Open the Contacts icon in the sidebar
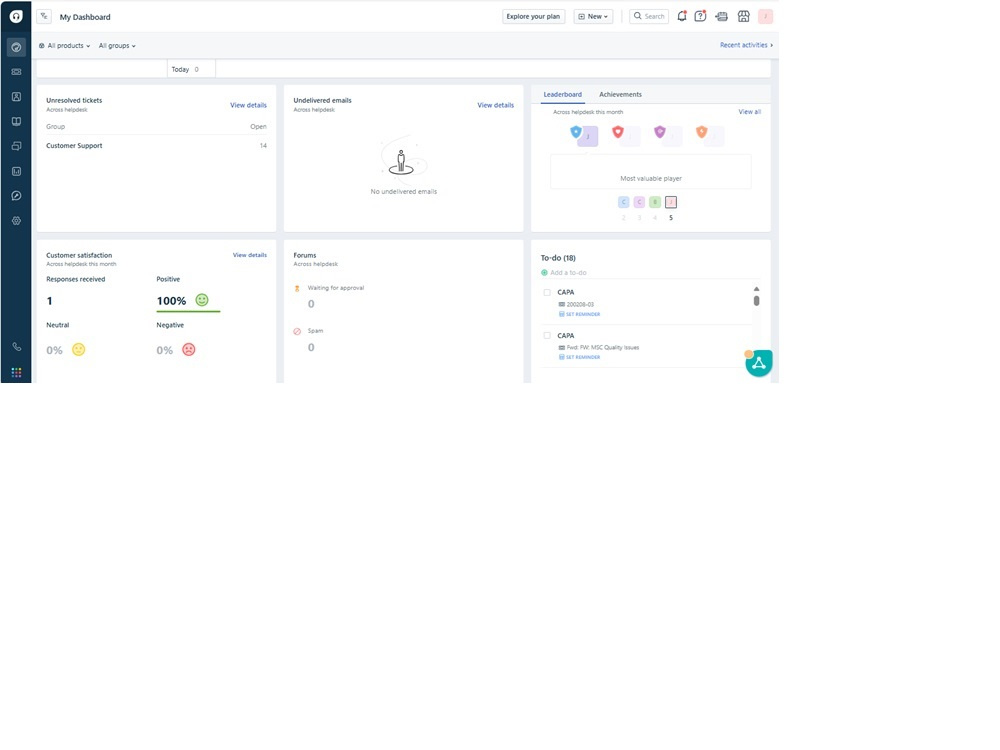Image resolution: width=1000 pixels, height=750 pixels. point(17,97)
